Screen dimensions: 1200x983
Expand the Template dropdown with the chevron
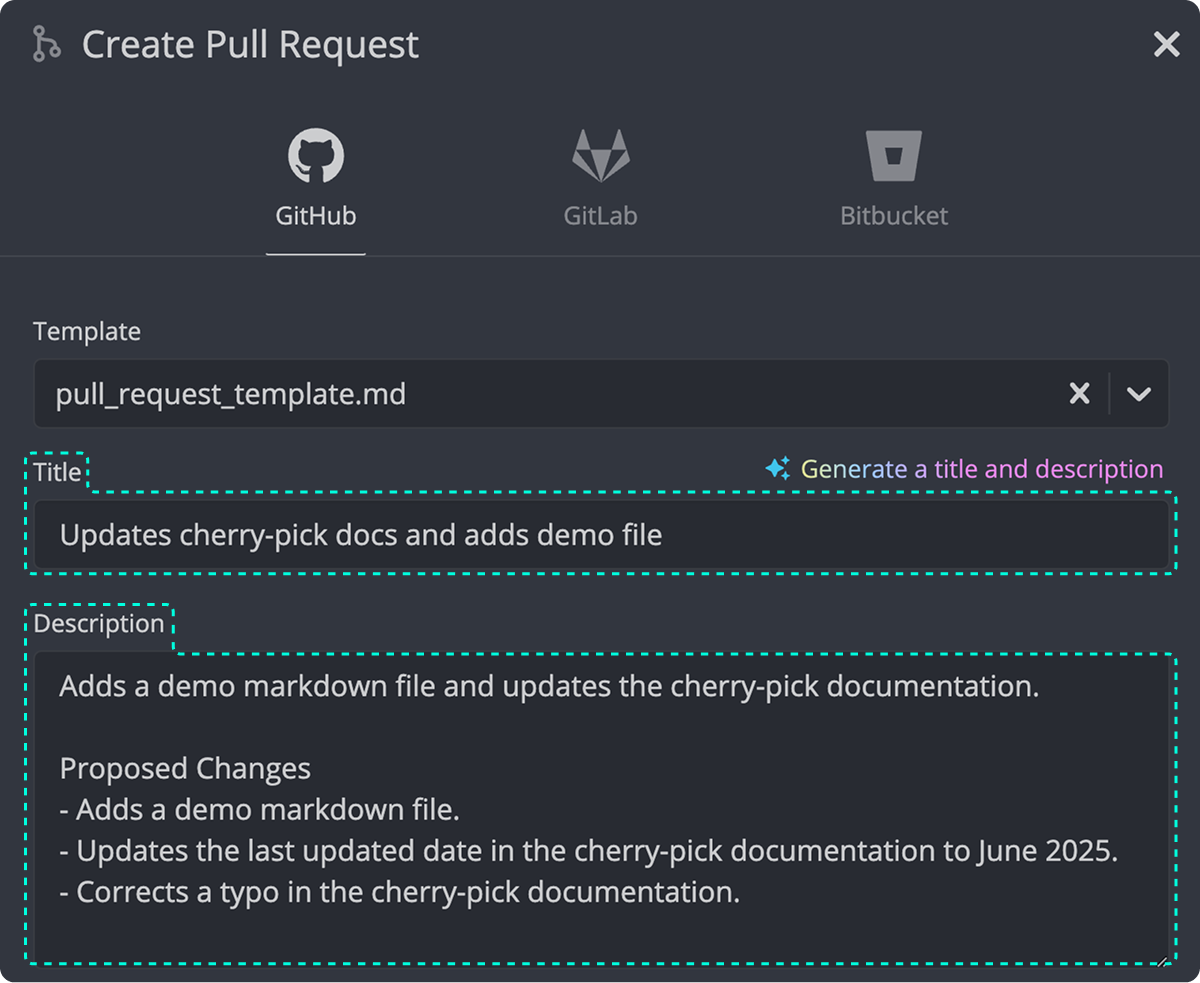(1139, 395)
